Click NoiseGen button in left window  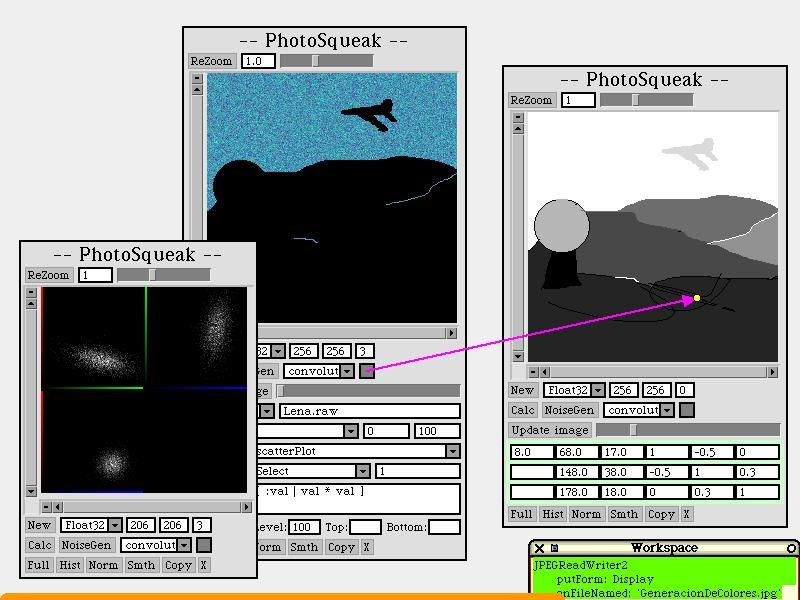[x=86, y=545]
